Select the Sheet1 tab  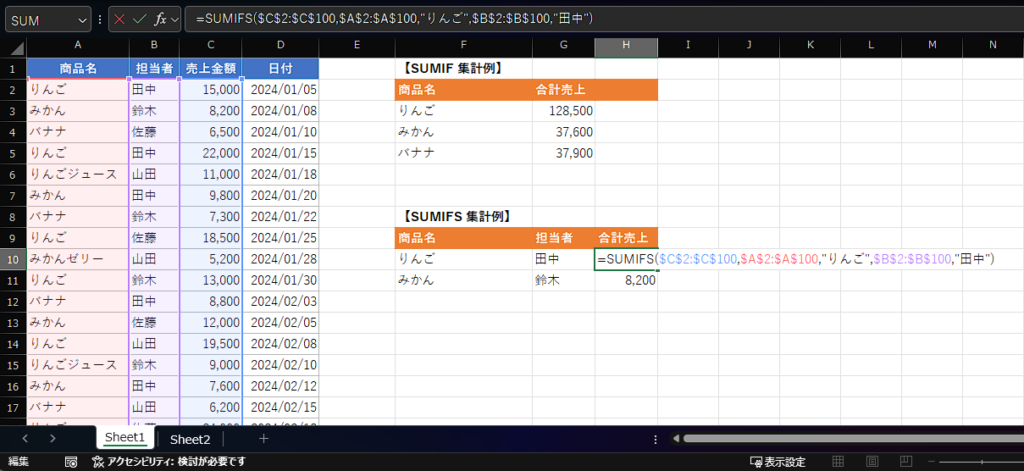126,438
